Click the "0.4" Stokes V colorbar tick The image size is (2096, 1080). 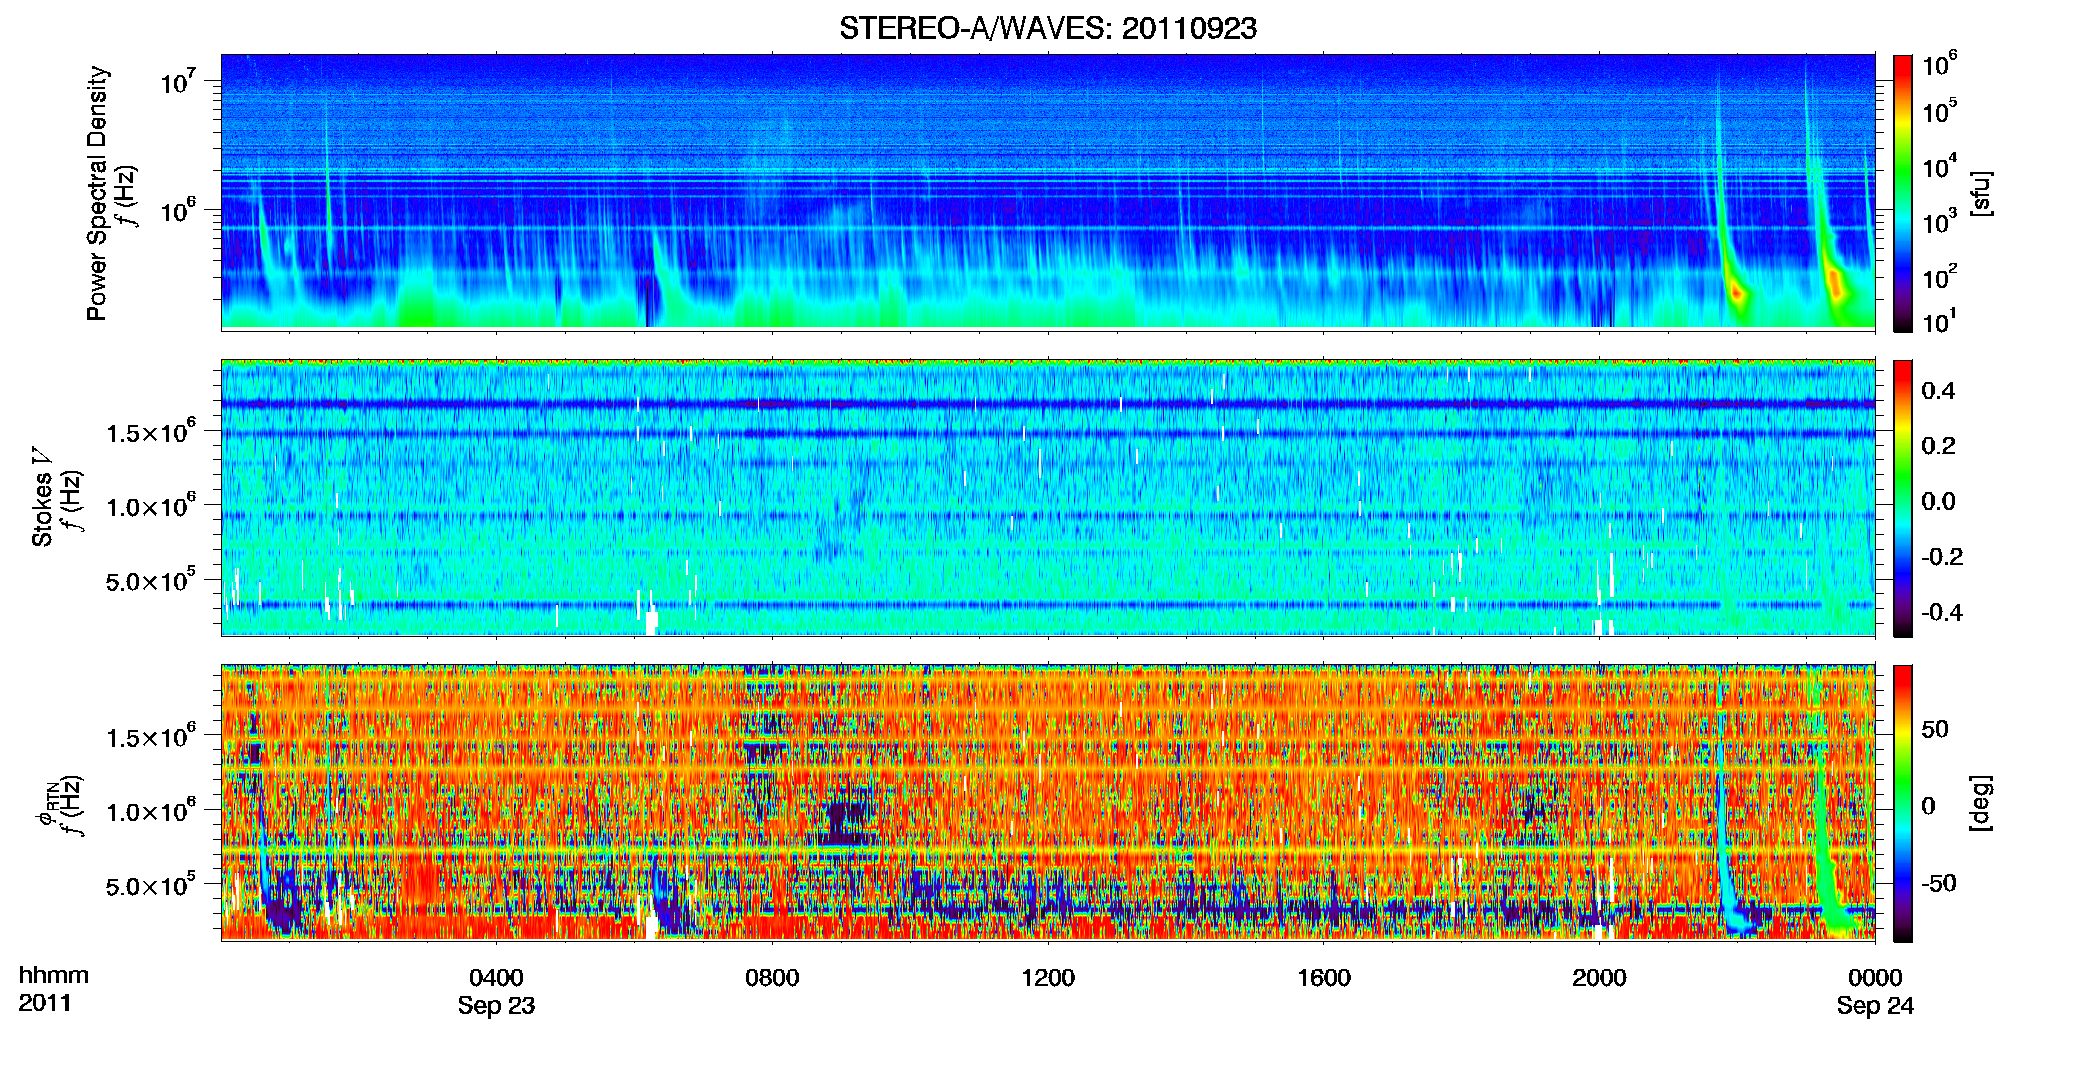pyautogui.click(x=1938, y=391)
